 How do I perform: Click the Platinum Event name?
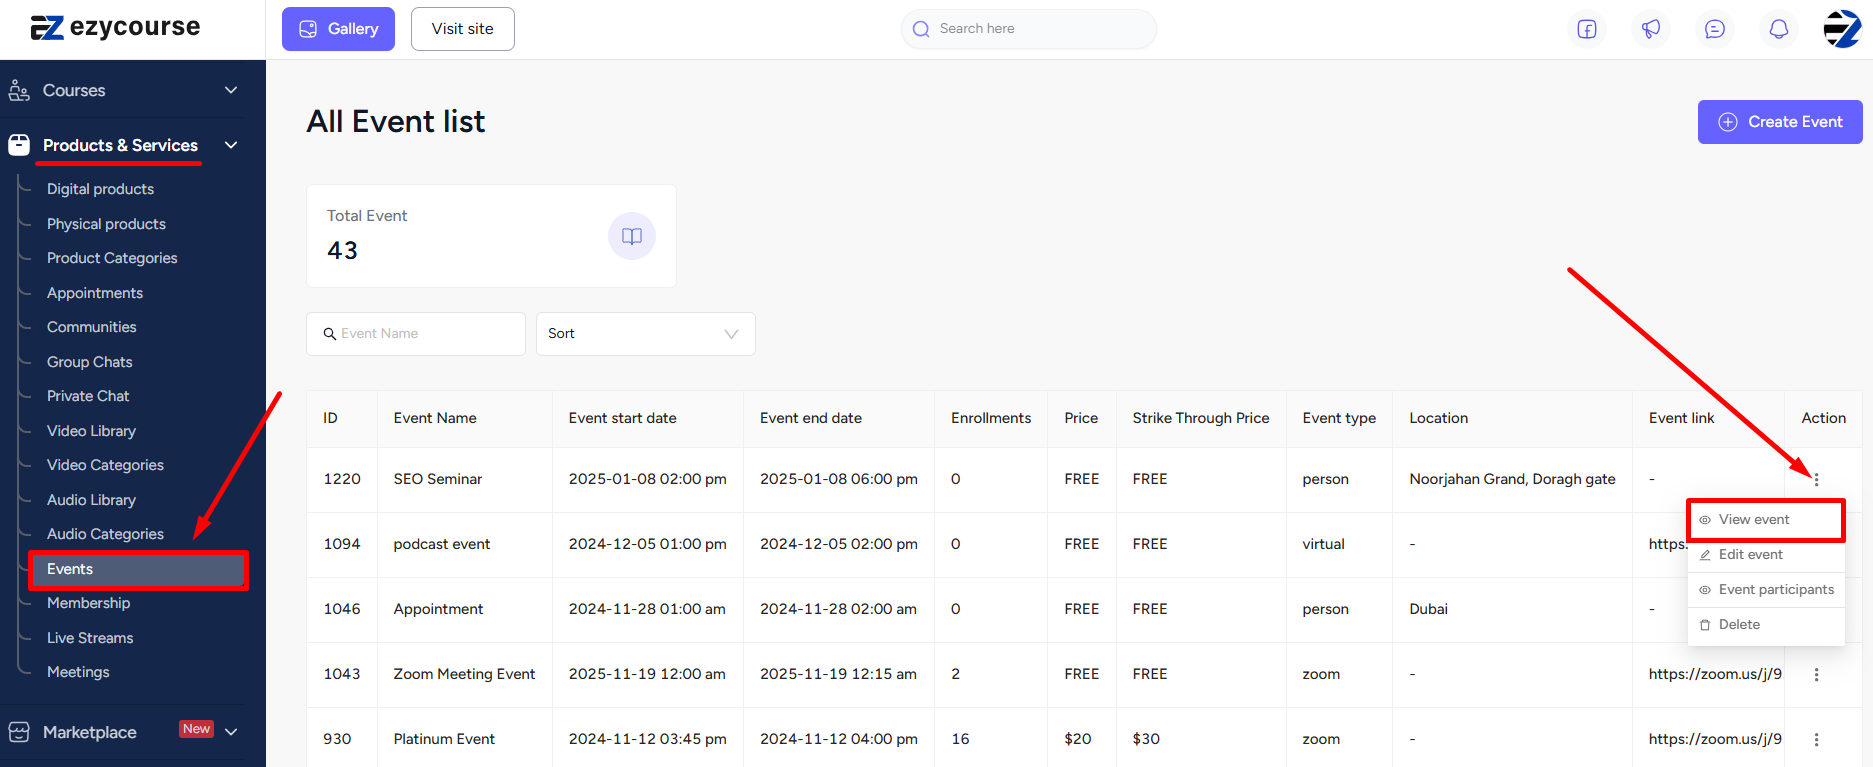click(444, 739)
